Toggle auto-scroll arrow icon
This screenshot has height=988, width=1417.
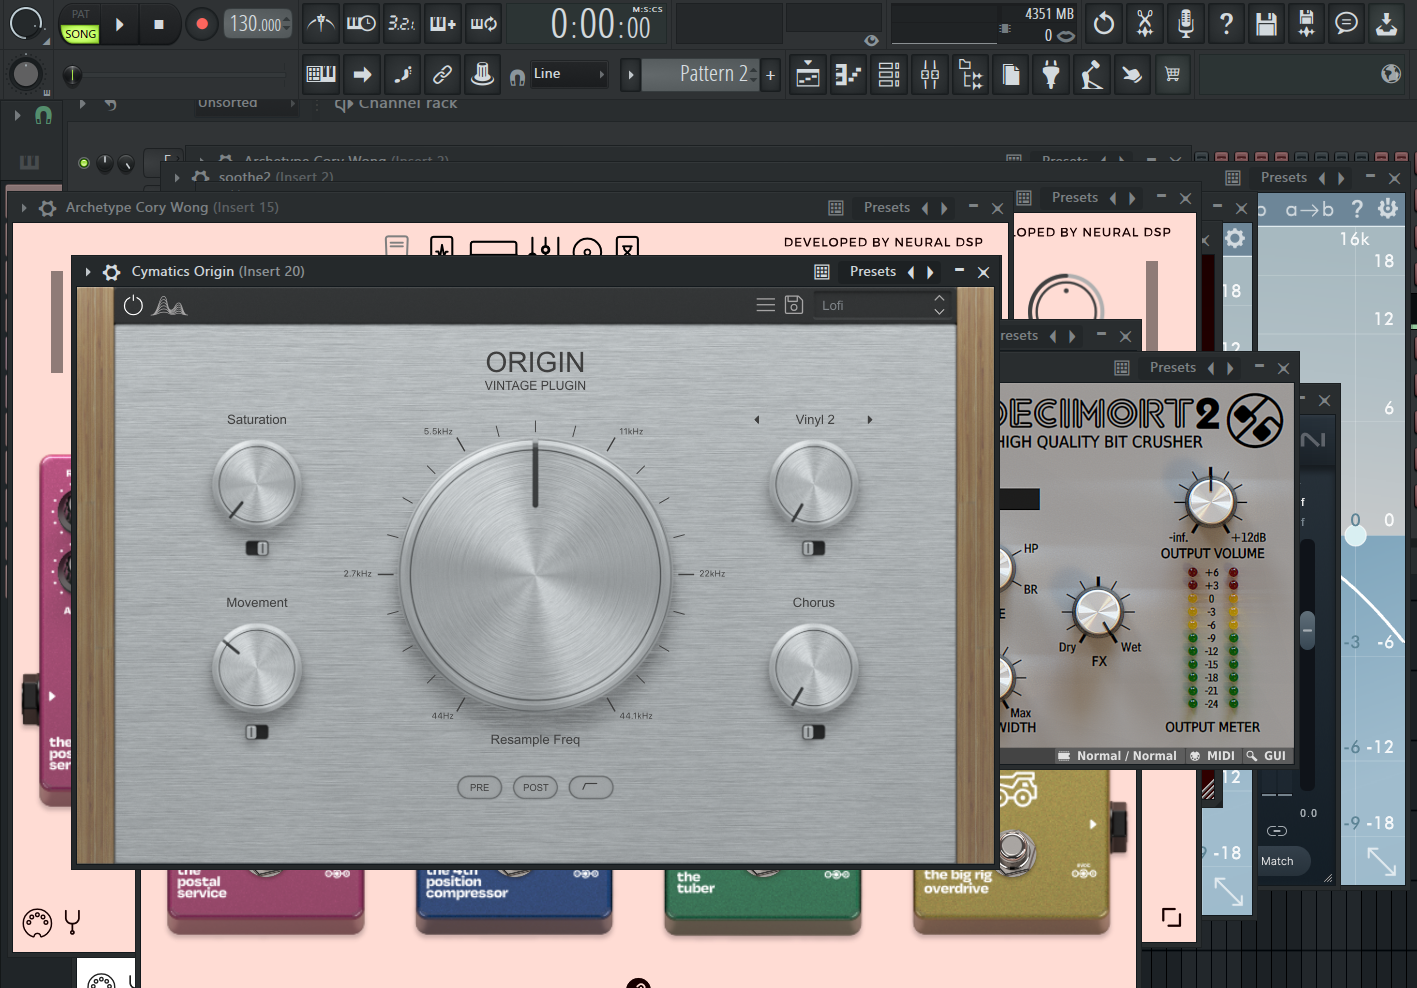click(x=362, y=74)
